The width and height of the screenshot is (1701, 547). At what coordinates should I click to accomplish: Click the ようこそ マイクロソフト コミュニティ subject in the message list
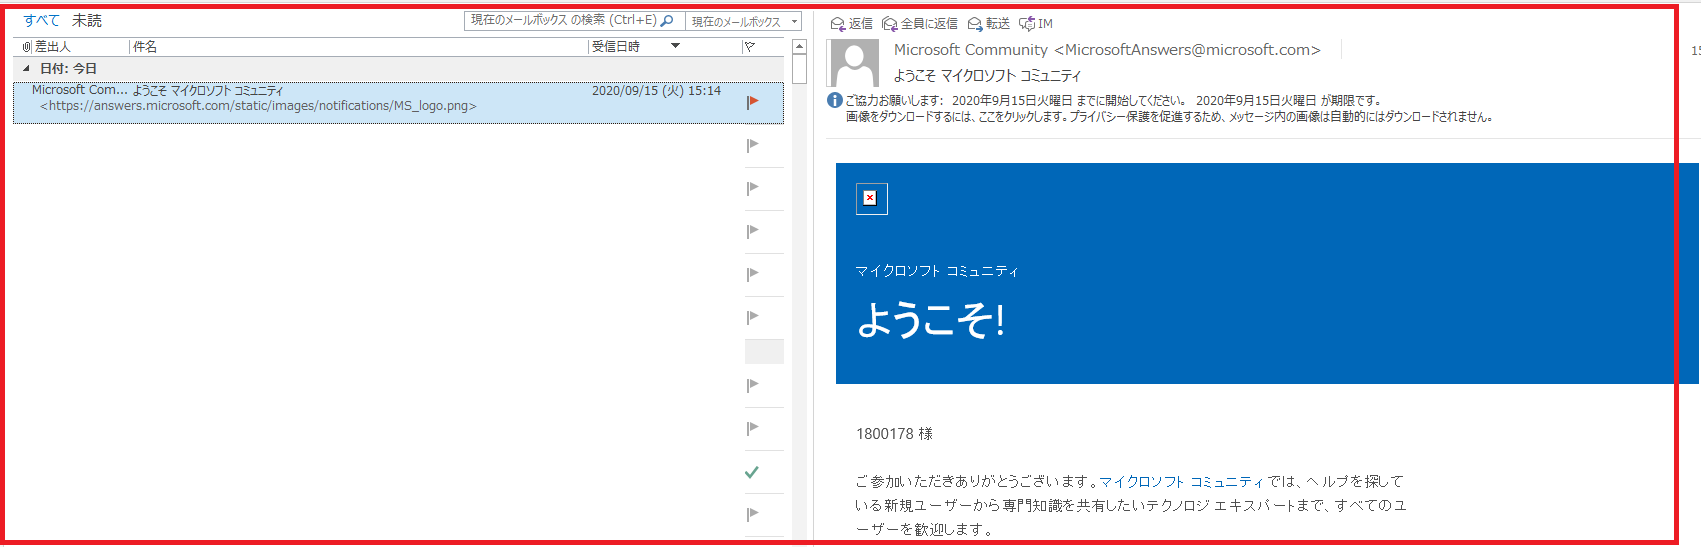tap(208, 90)
